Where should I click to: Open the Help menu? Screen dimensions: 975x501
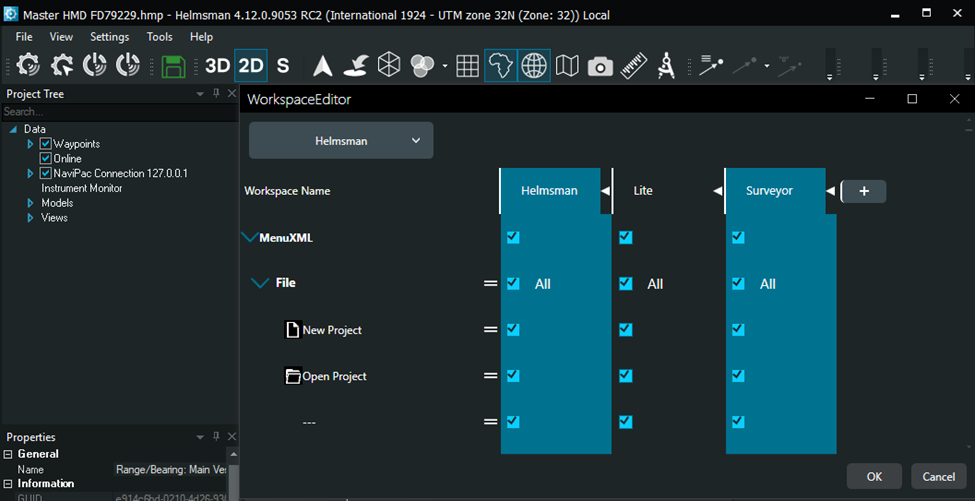pyautogui.click(x=201, y=37)
